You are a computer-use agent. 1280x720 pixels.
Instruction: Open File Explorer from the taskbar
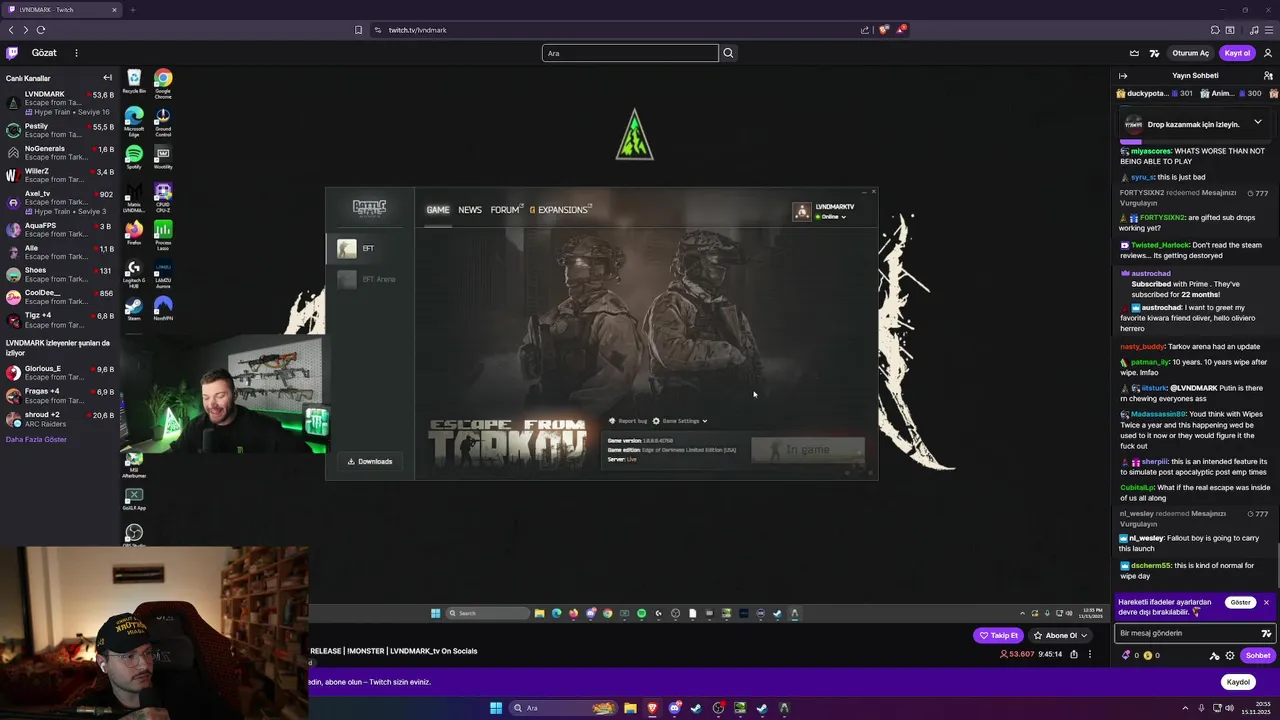click(x=630, y=708)
